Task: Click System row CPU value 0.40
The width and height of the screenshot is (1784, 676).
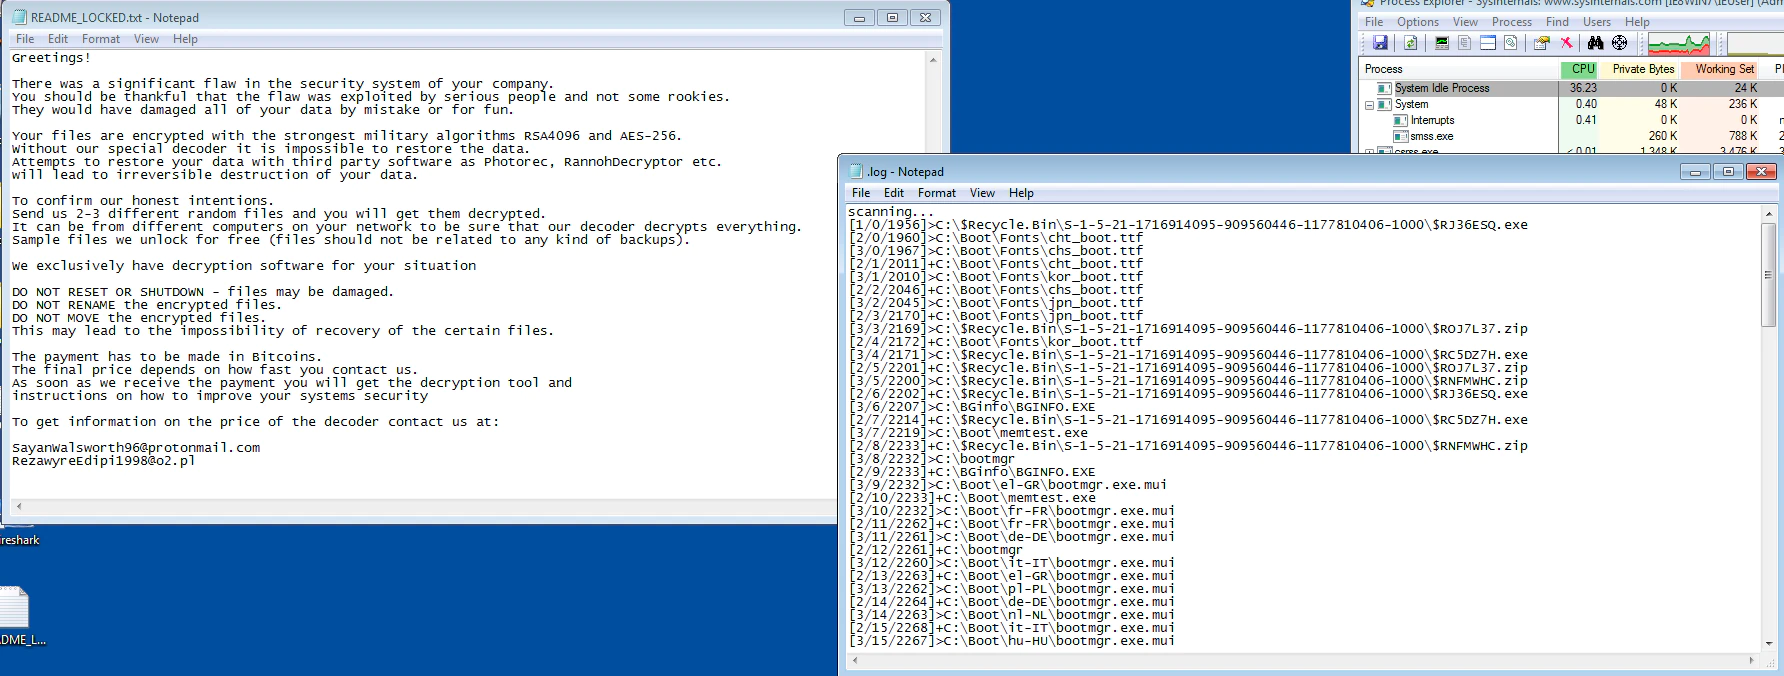Action: click(1586, 104)
